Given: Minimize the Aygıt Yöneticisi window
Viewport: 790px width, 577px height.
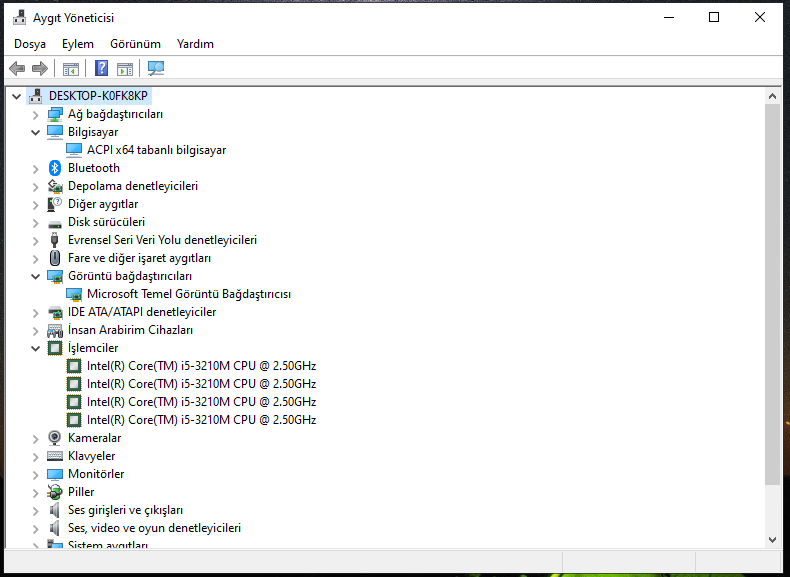Looking at the screenshot, I should pos(669,18).
